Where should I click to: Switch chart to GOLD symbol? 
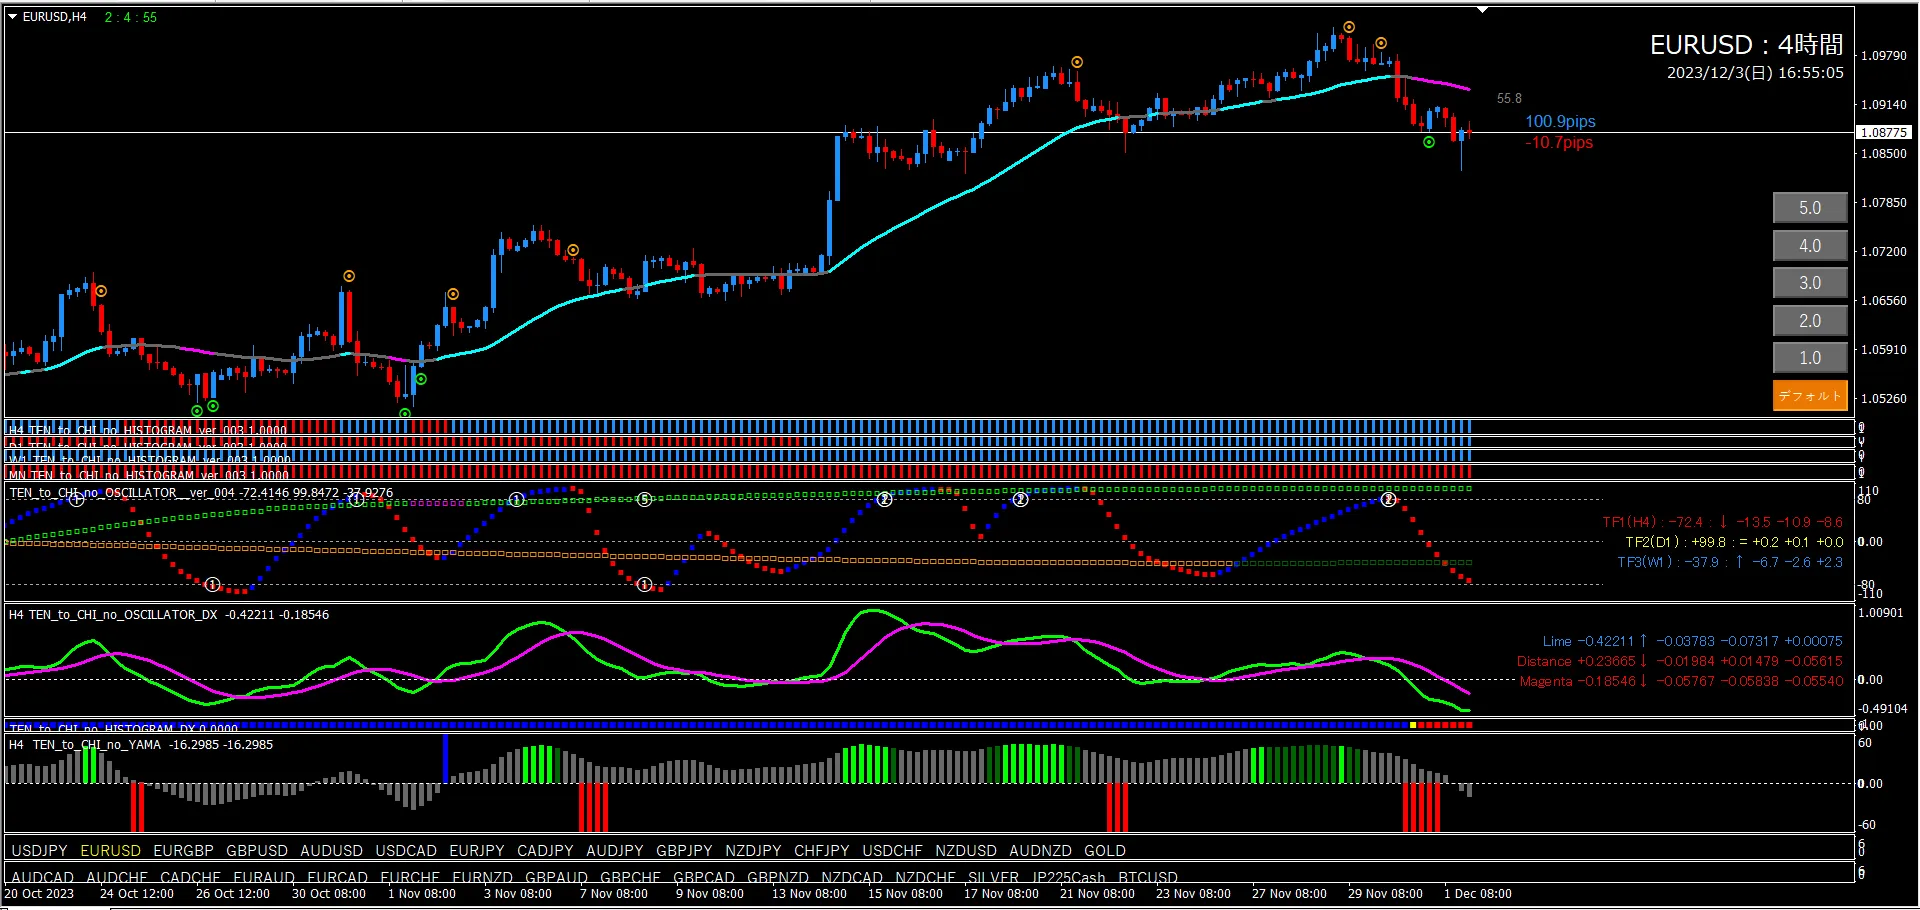click(x=1105, y=851)
